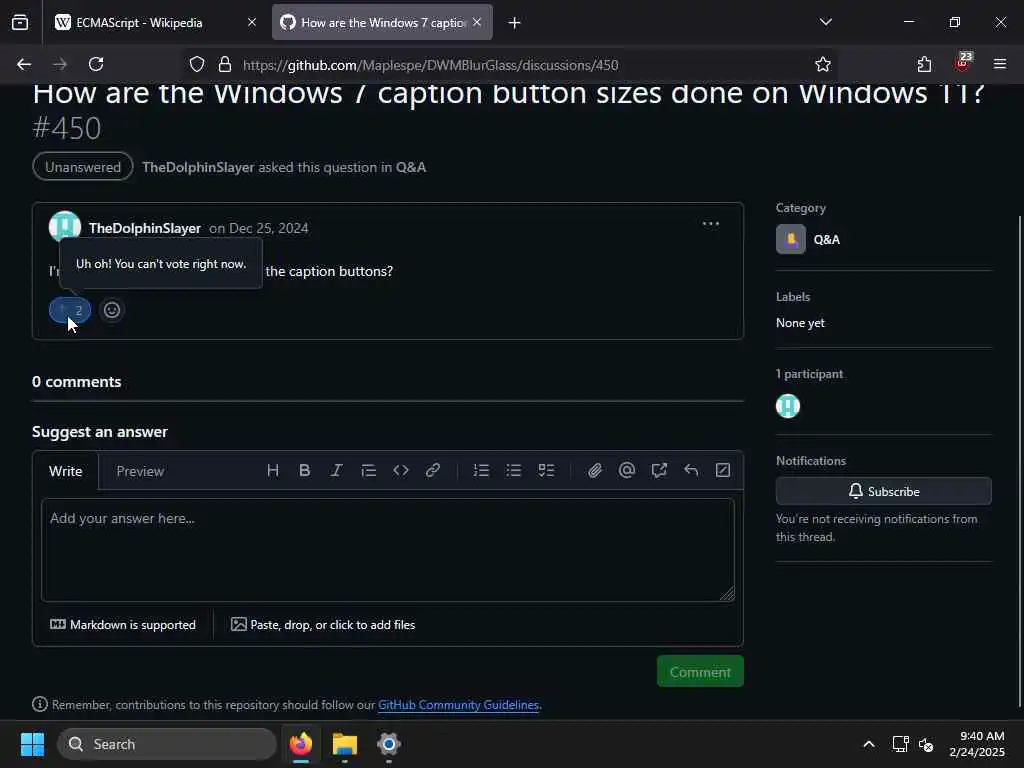
Task: Click Paste, drop, or click to add files
Action: pos(323,625)
